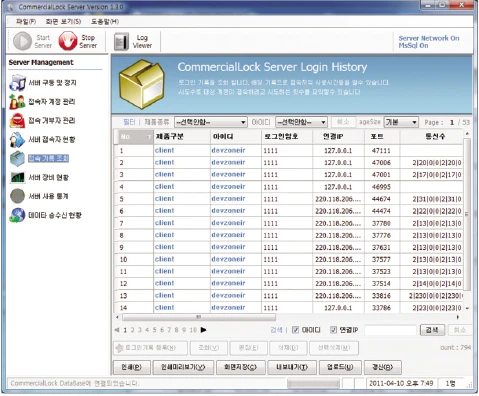The image size is (479, 396).
Task: Open 서버 장비 현황 chart icon
Action: click(17, 177)
